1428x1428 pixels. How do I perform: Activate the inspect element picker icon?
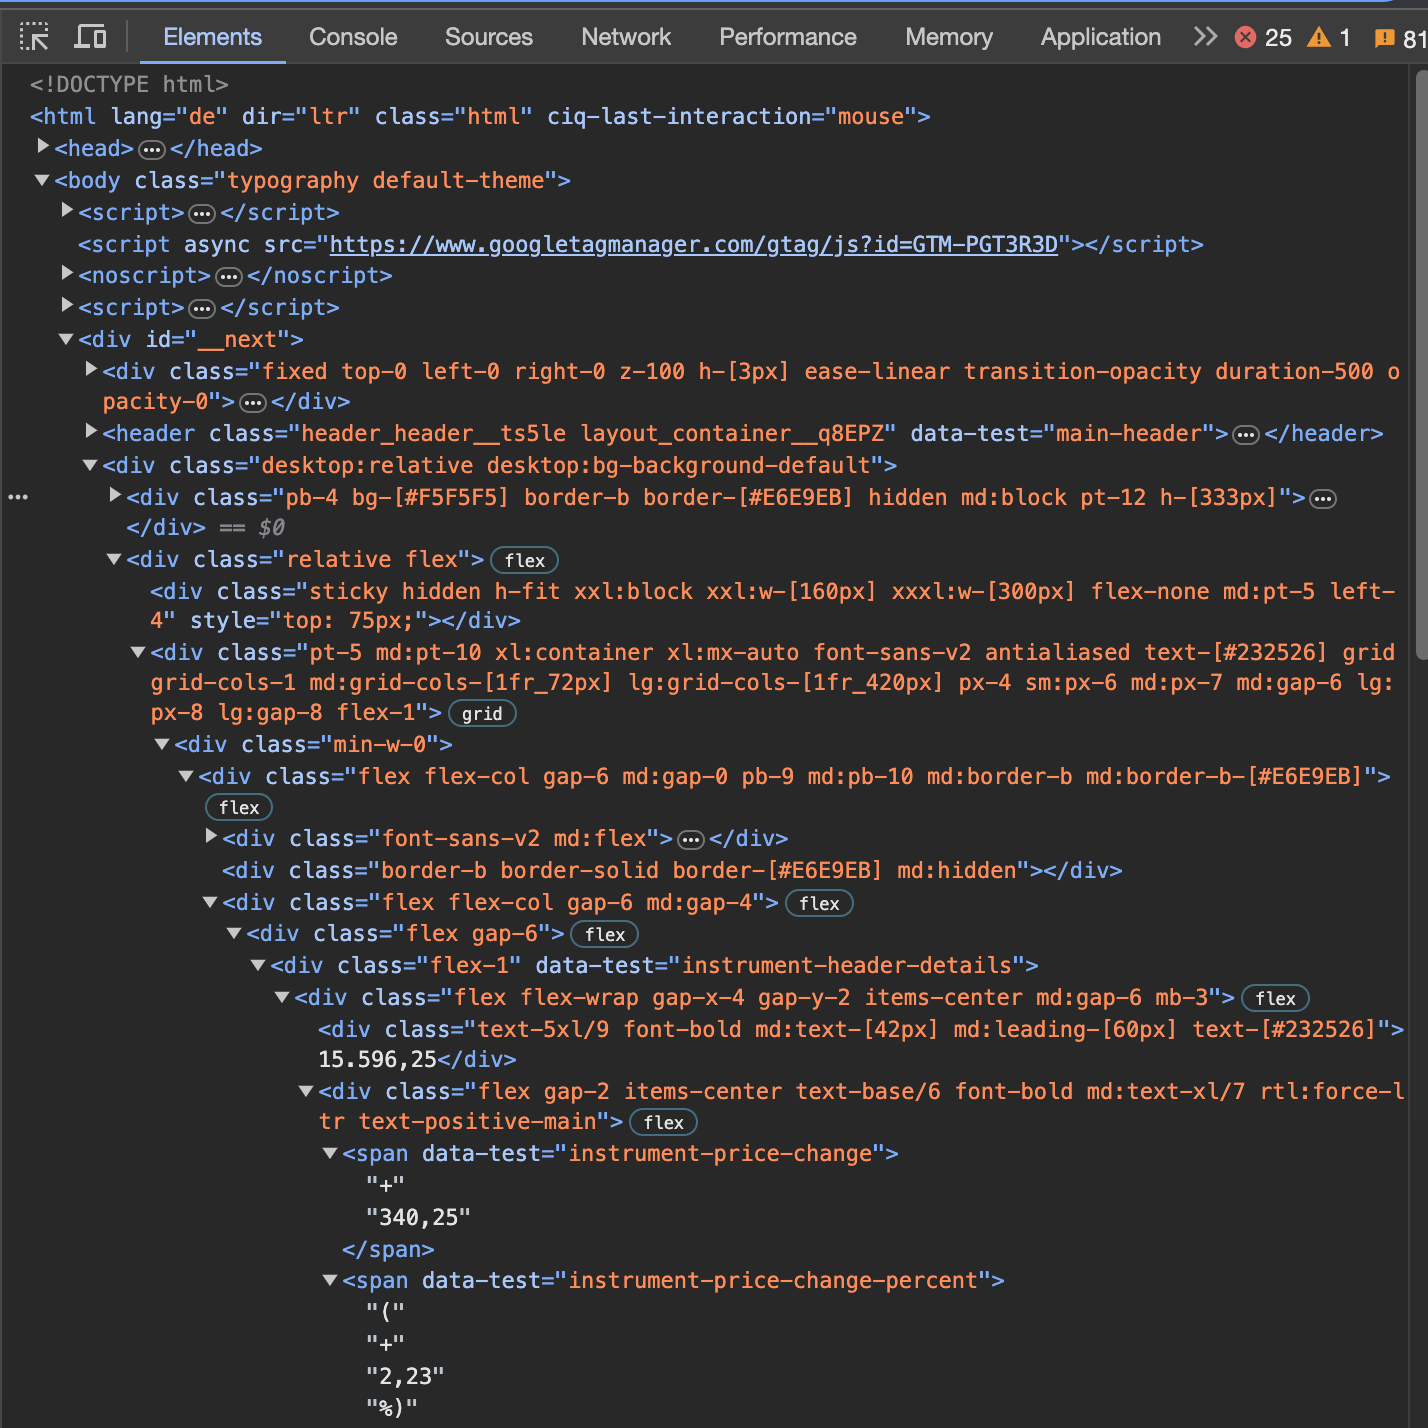pyautogui.click(x=34, y=37)
